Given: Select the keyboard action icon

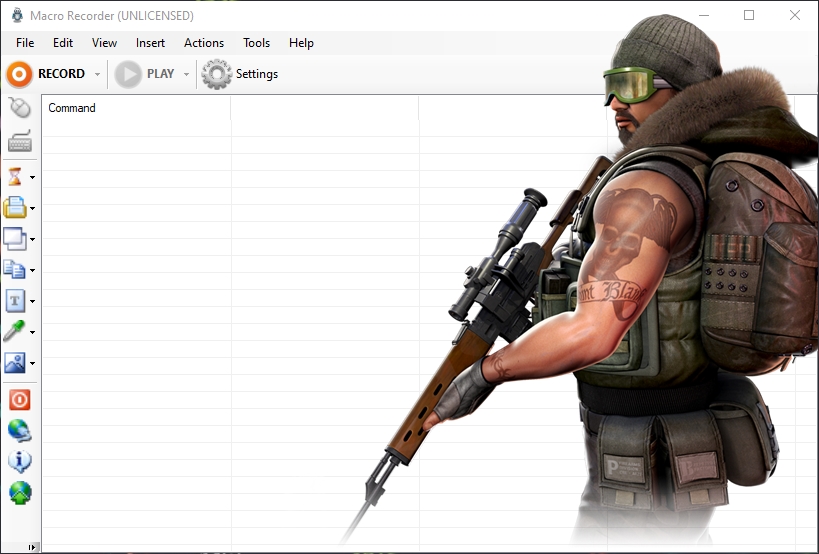Looking at the screenshot, I should [x=20, y=141].
